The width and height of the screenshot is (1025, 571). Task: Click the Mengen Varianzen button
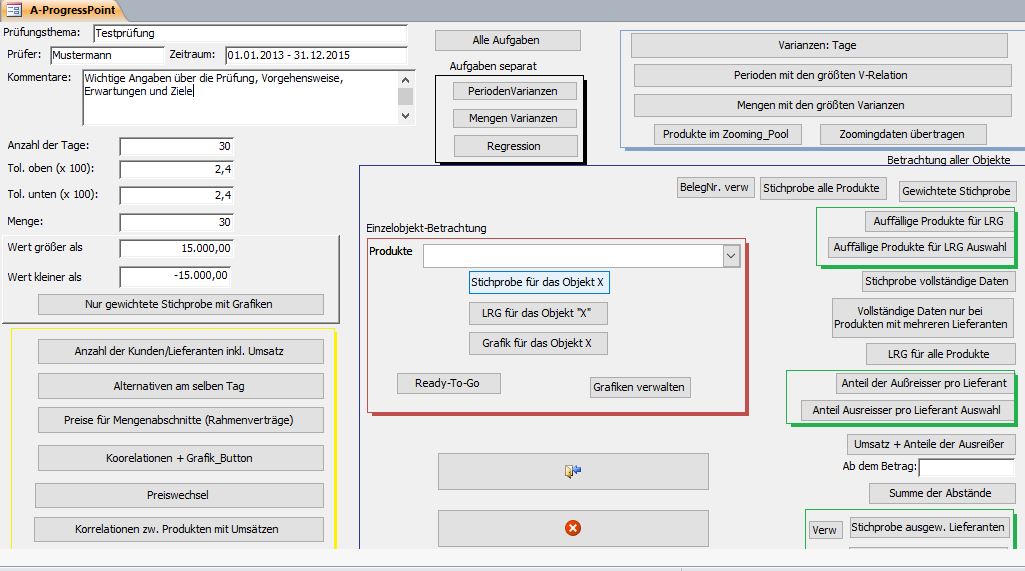click(x=515, y=118)
